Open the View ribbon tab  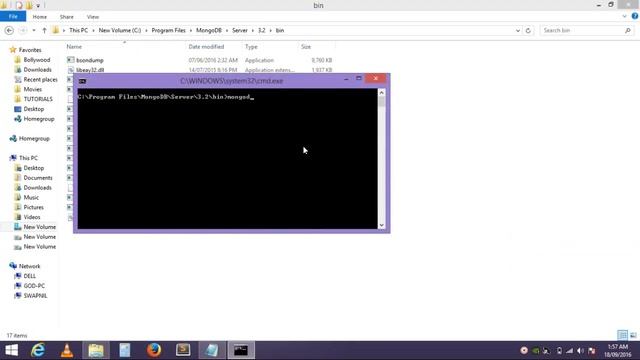point(93,17)
